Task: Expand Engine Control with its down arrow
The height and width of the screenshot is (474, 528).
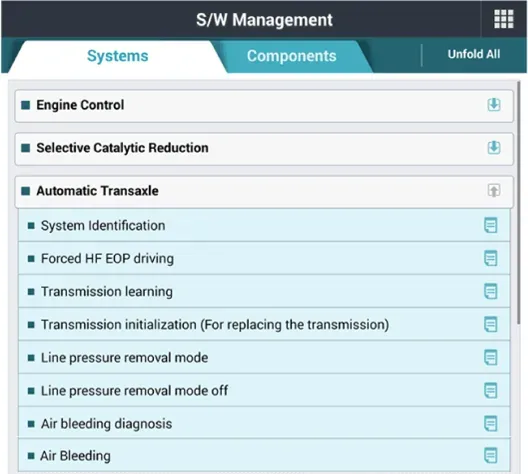Action: (x=494, y=105)
